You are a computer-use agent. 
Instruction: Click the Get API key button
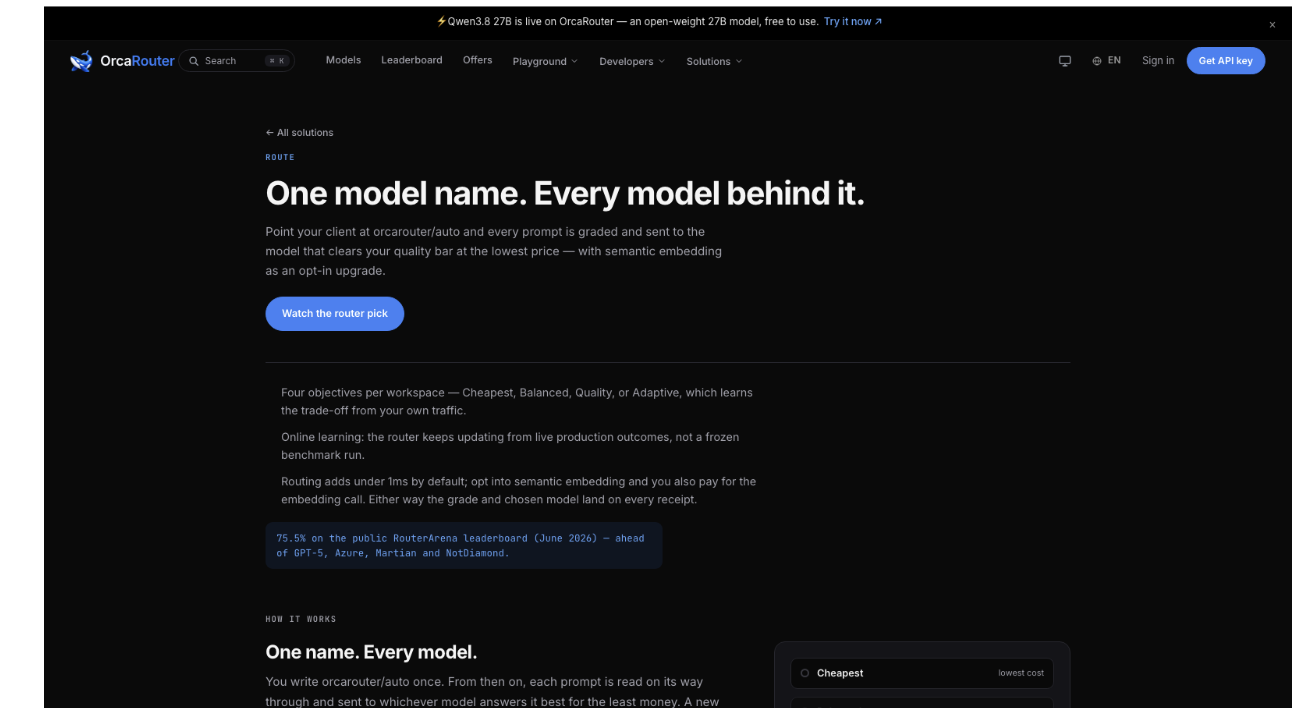pos(1226,61)
